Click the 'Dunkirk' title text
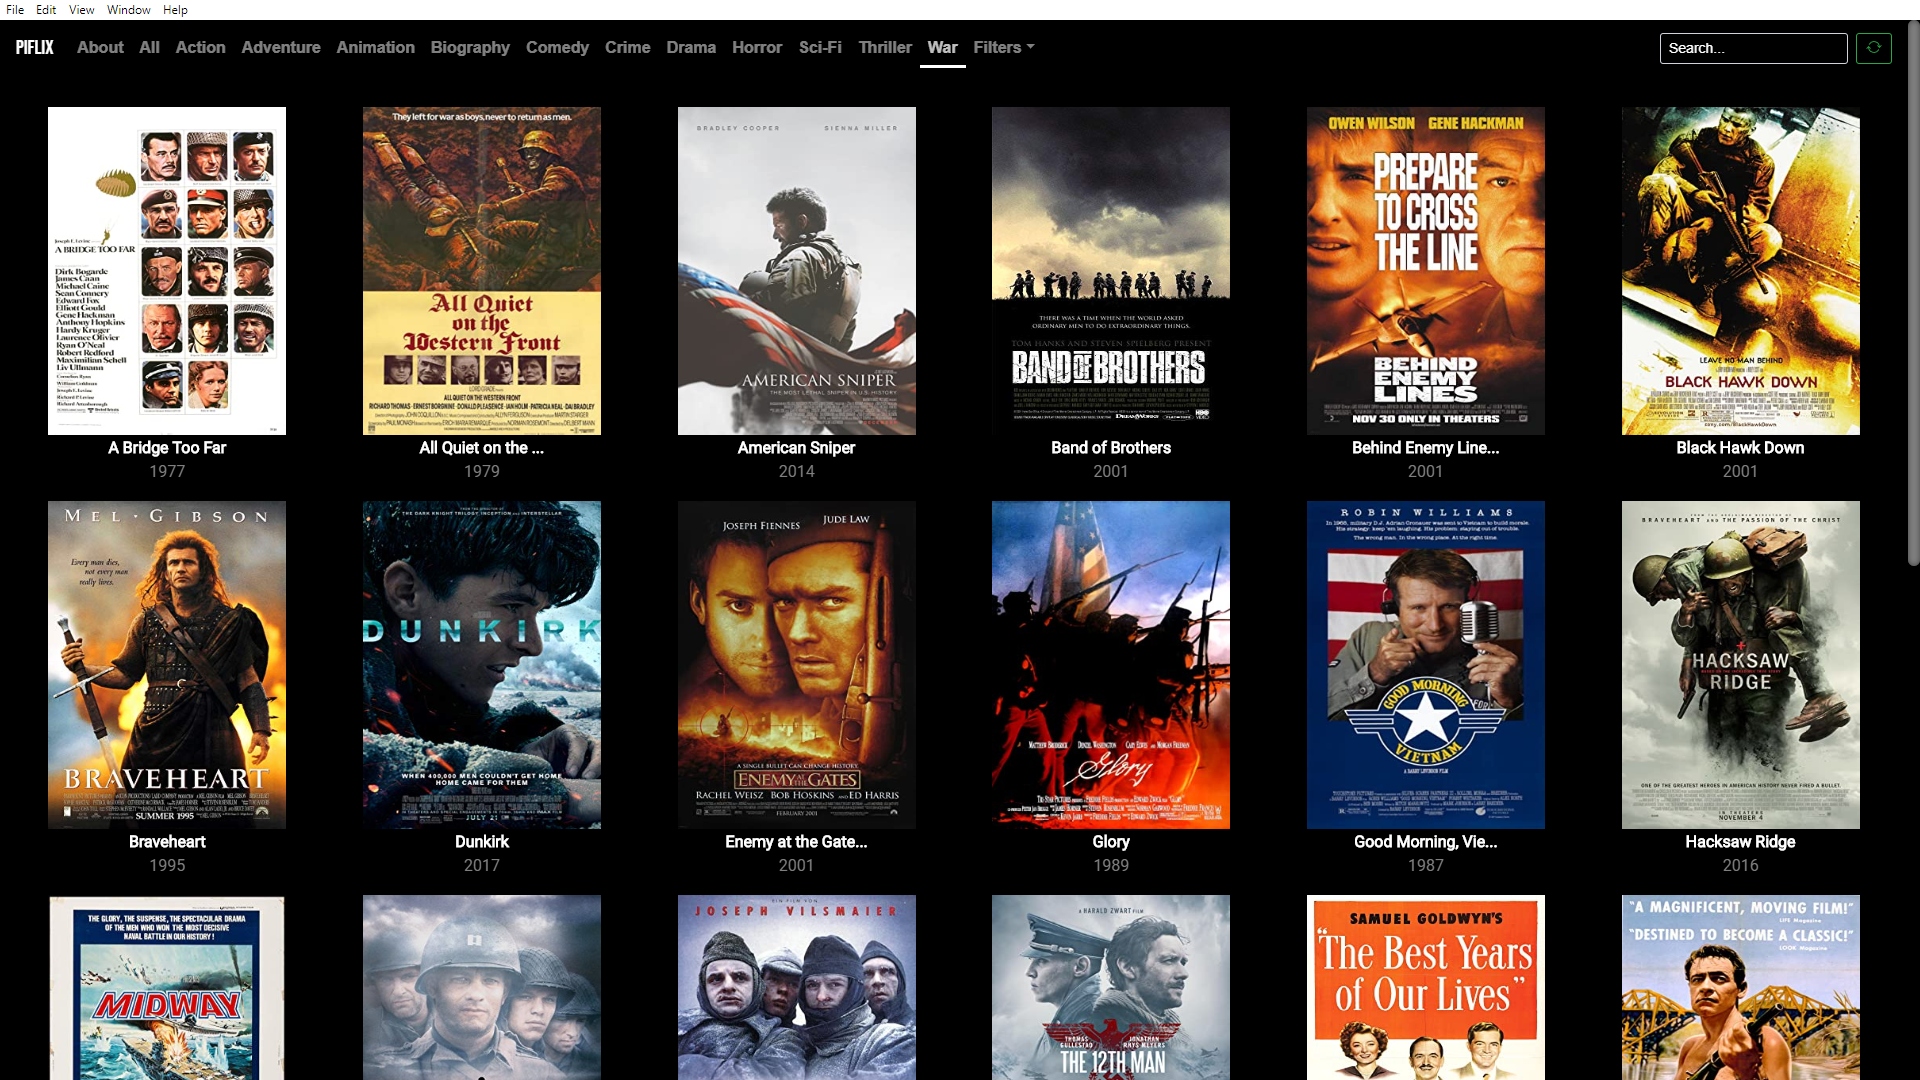 point(482,842)
